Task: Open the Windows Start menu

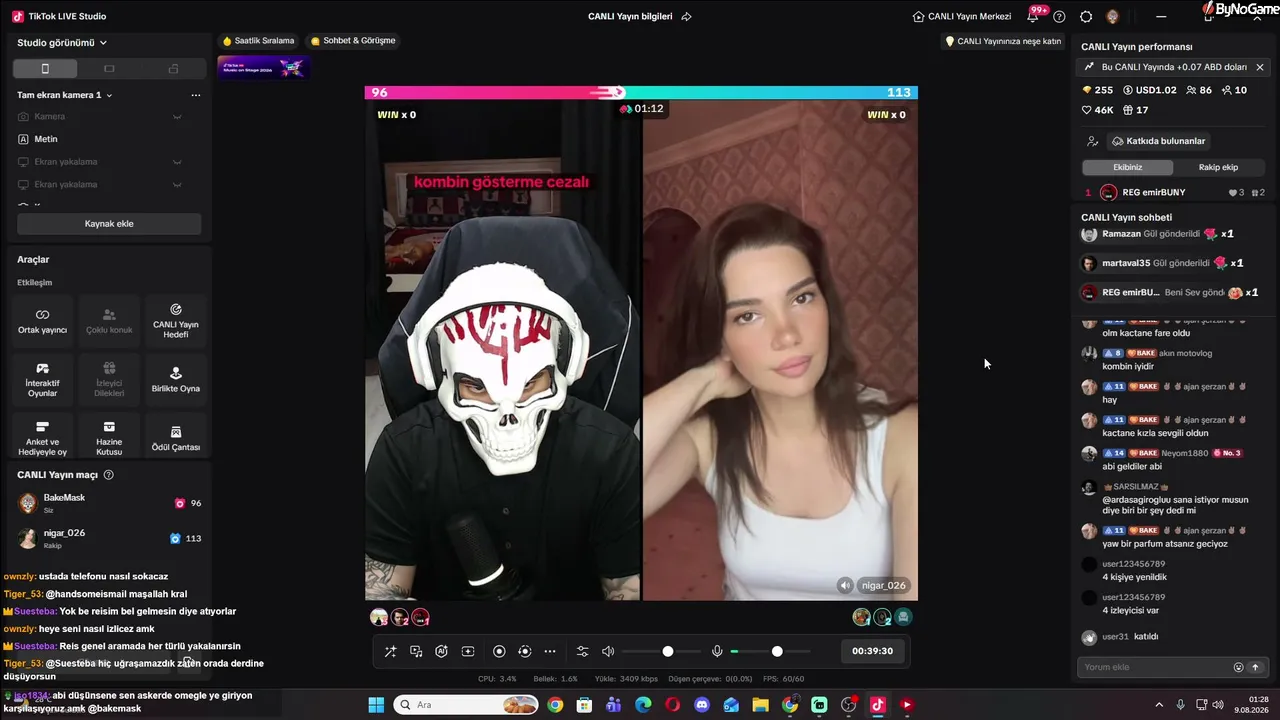Action: [x=376, y=705]
